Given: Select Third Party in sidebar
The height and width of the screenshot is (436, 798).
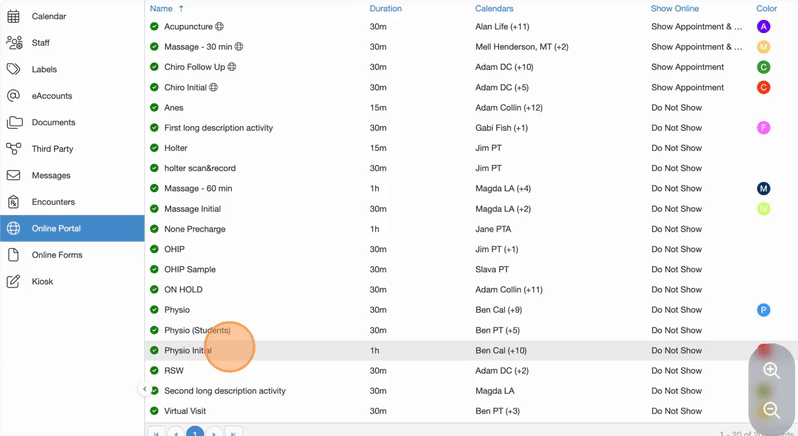Looking at the screenshot, I should 52,149.
